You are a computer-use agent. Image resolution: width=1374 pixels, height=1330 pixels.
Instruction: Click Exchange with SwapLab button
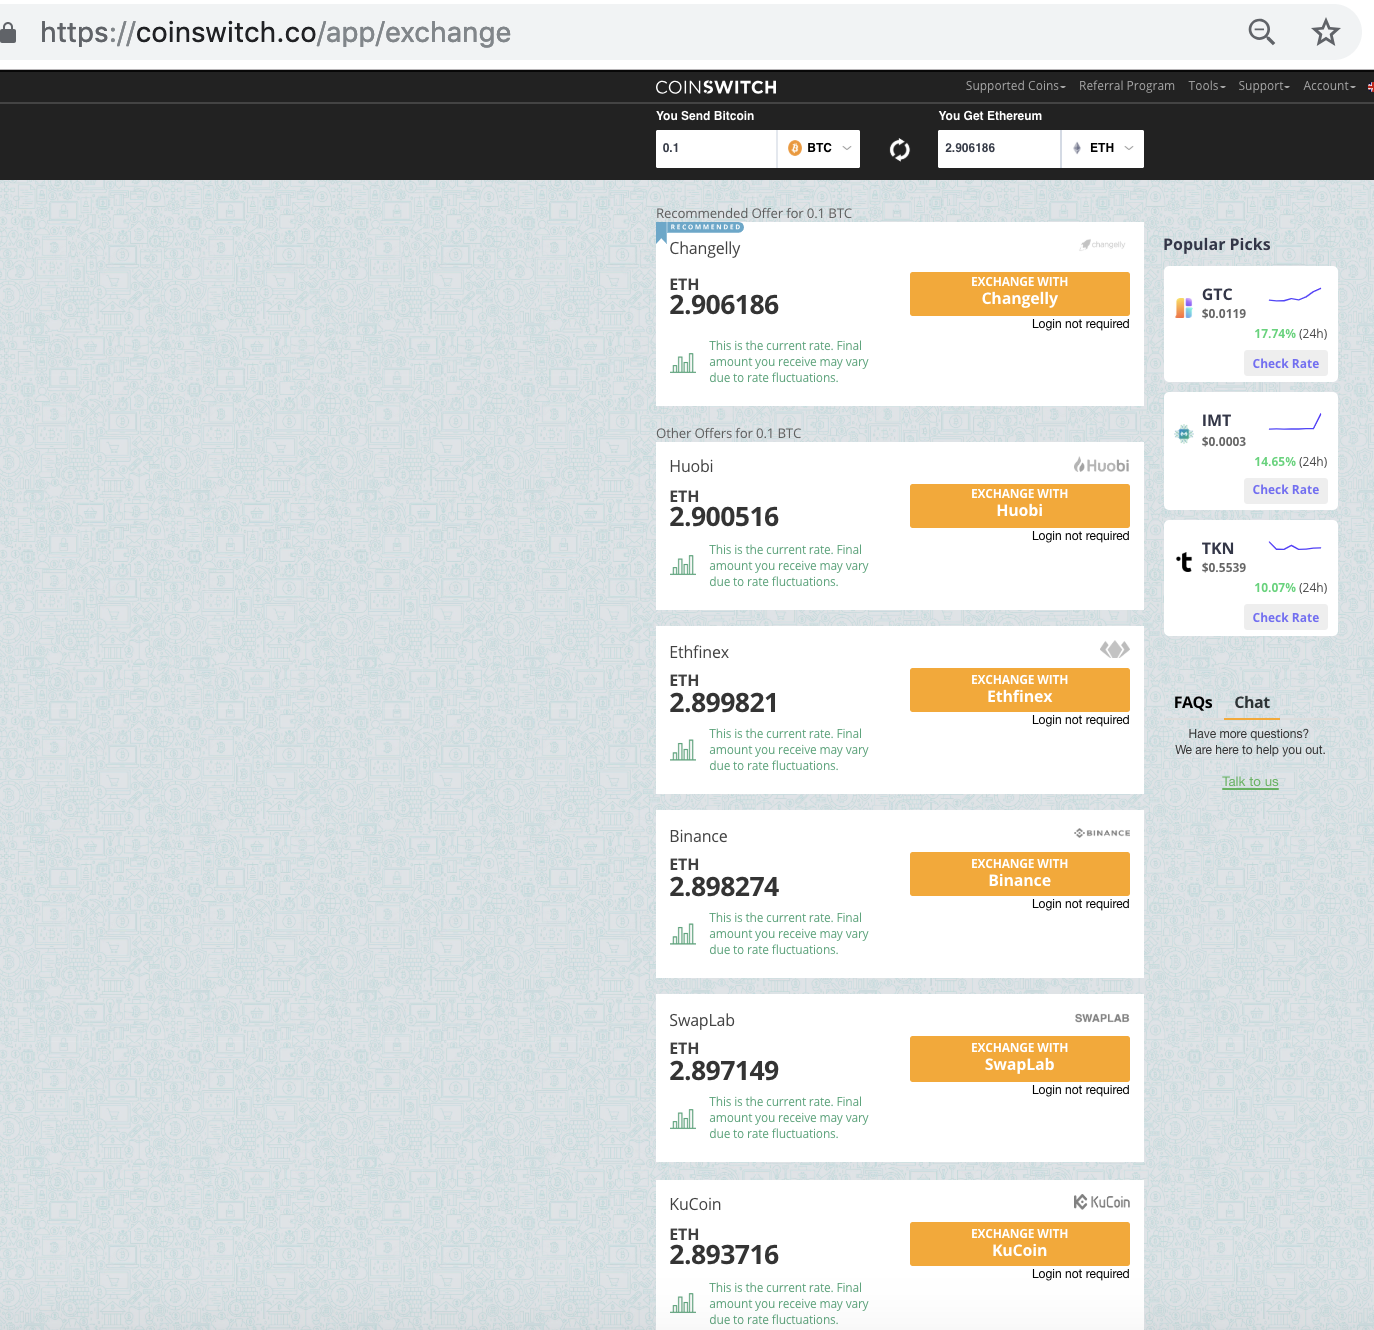point(1020,1059)
